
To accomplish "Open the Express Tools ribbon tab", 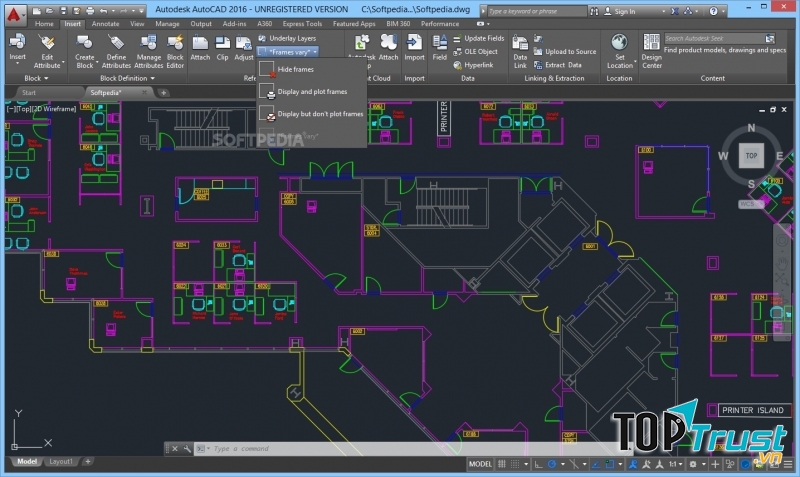I will coord(302,23).
